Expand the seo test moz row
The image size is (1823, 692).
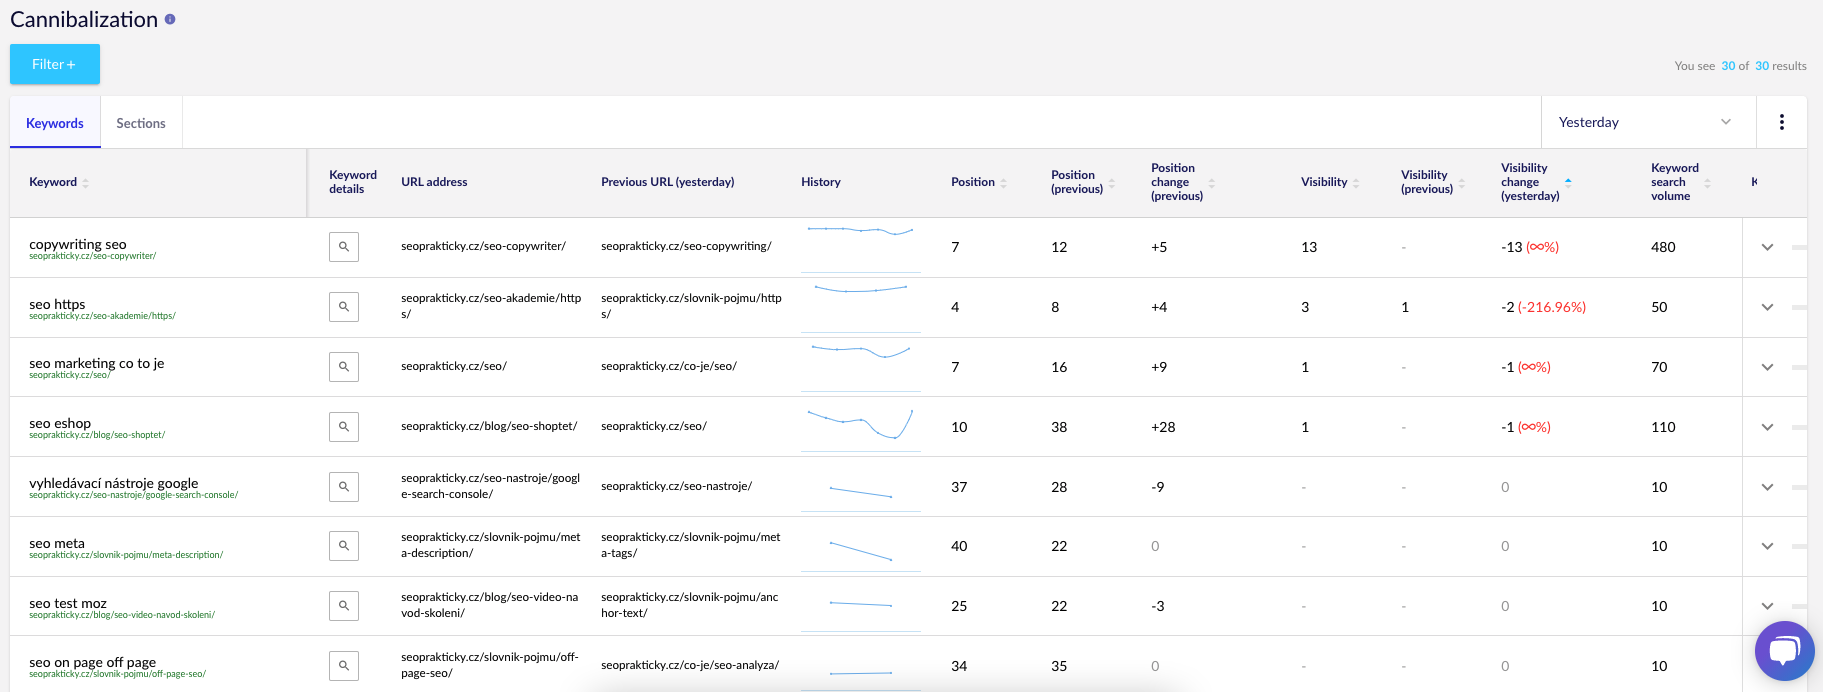pos(1767,606)
